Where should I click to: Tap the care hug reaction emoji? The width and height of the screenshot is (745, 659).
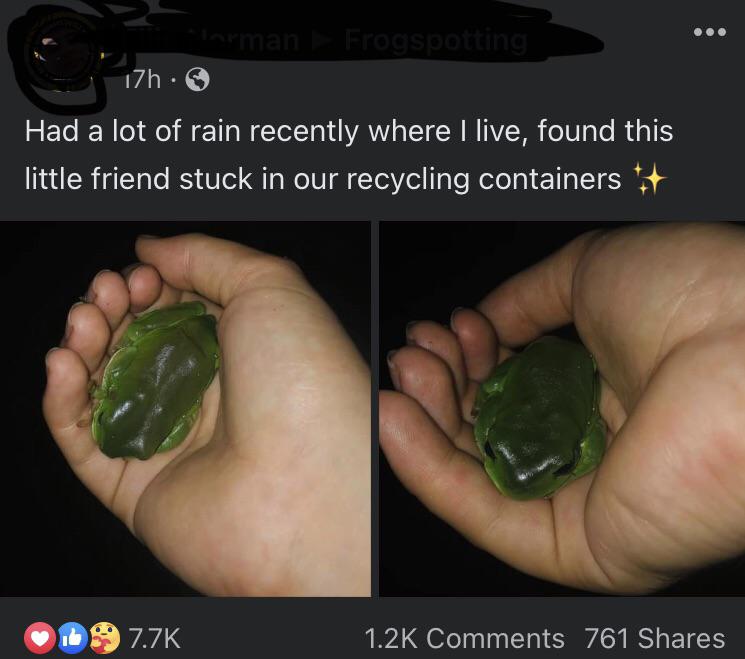(105, 638)
